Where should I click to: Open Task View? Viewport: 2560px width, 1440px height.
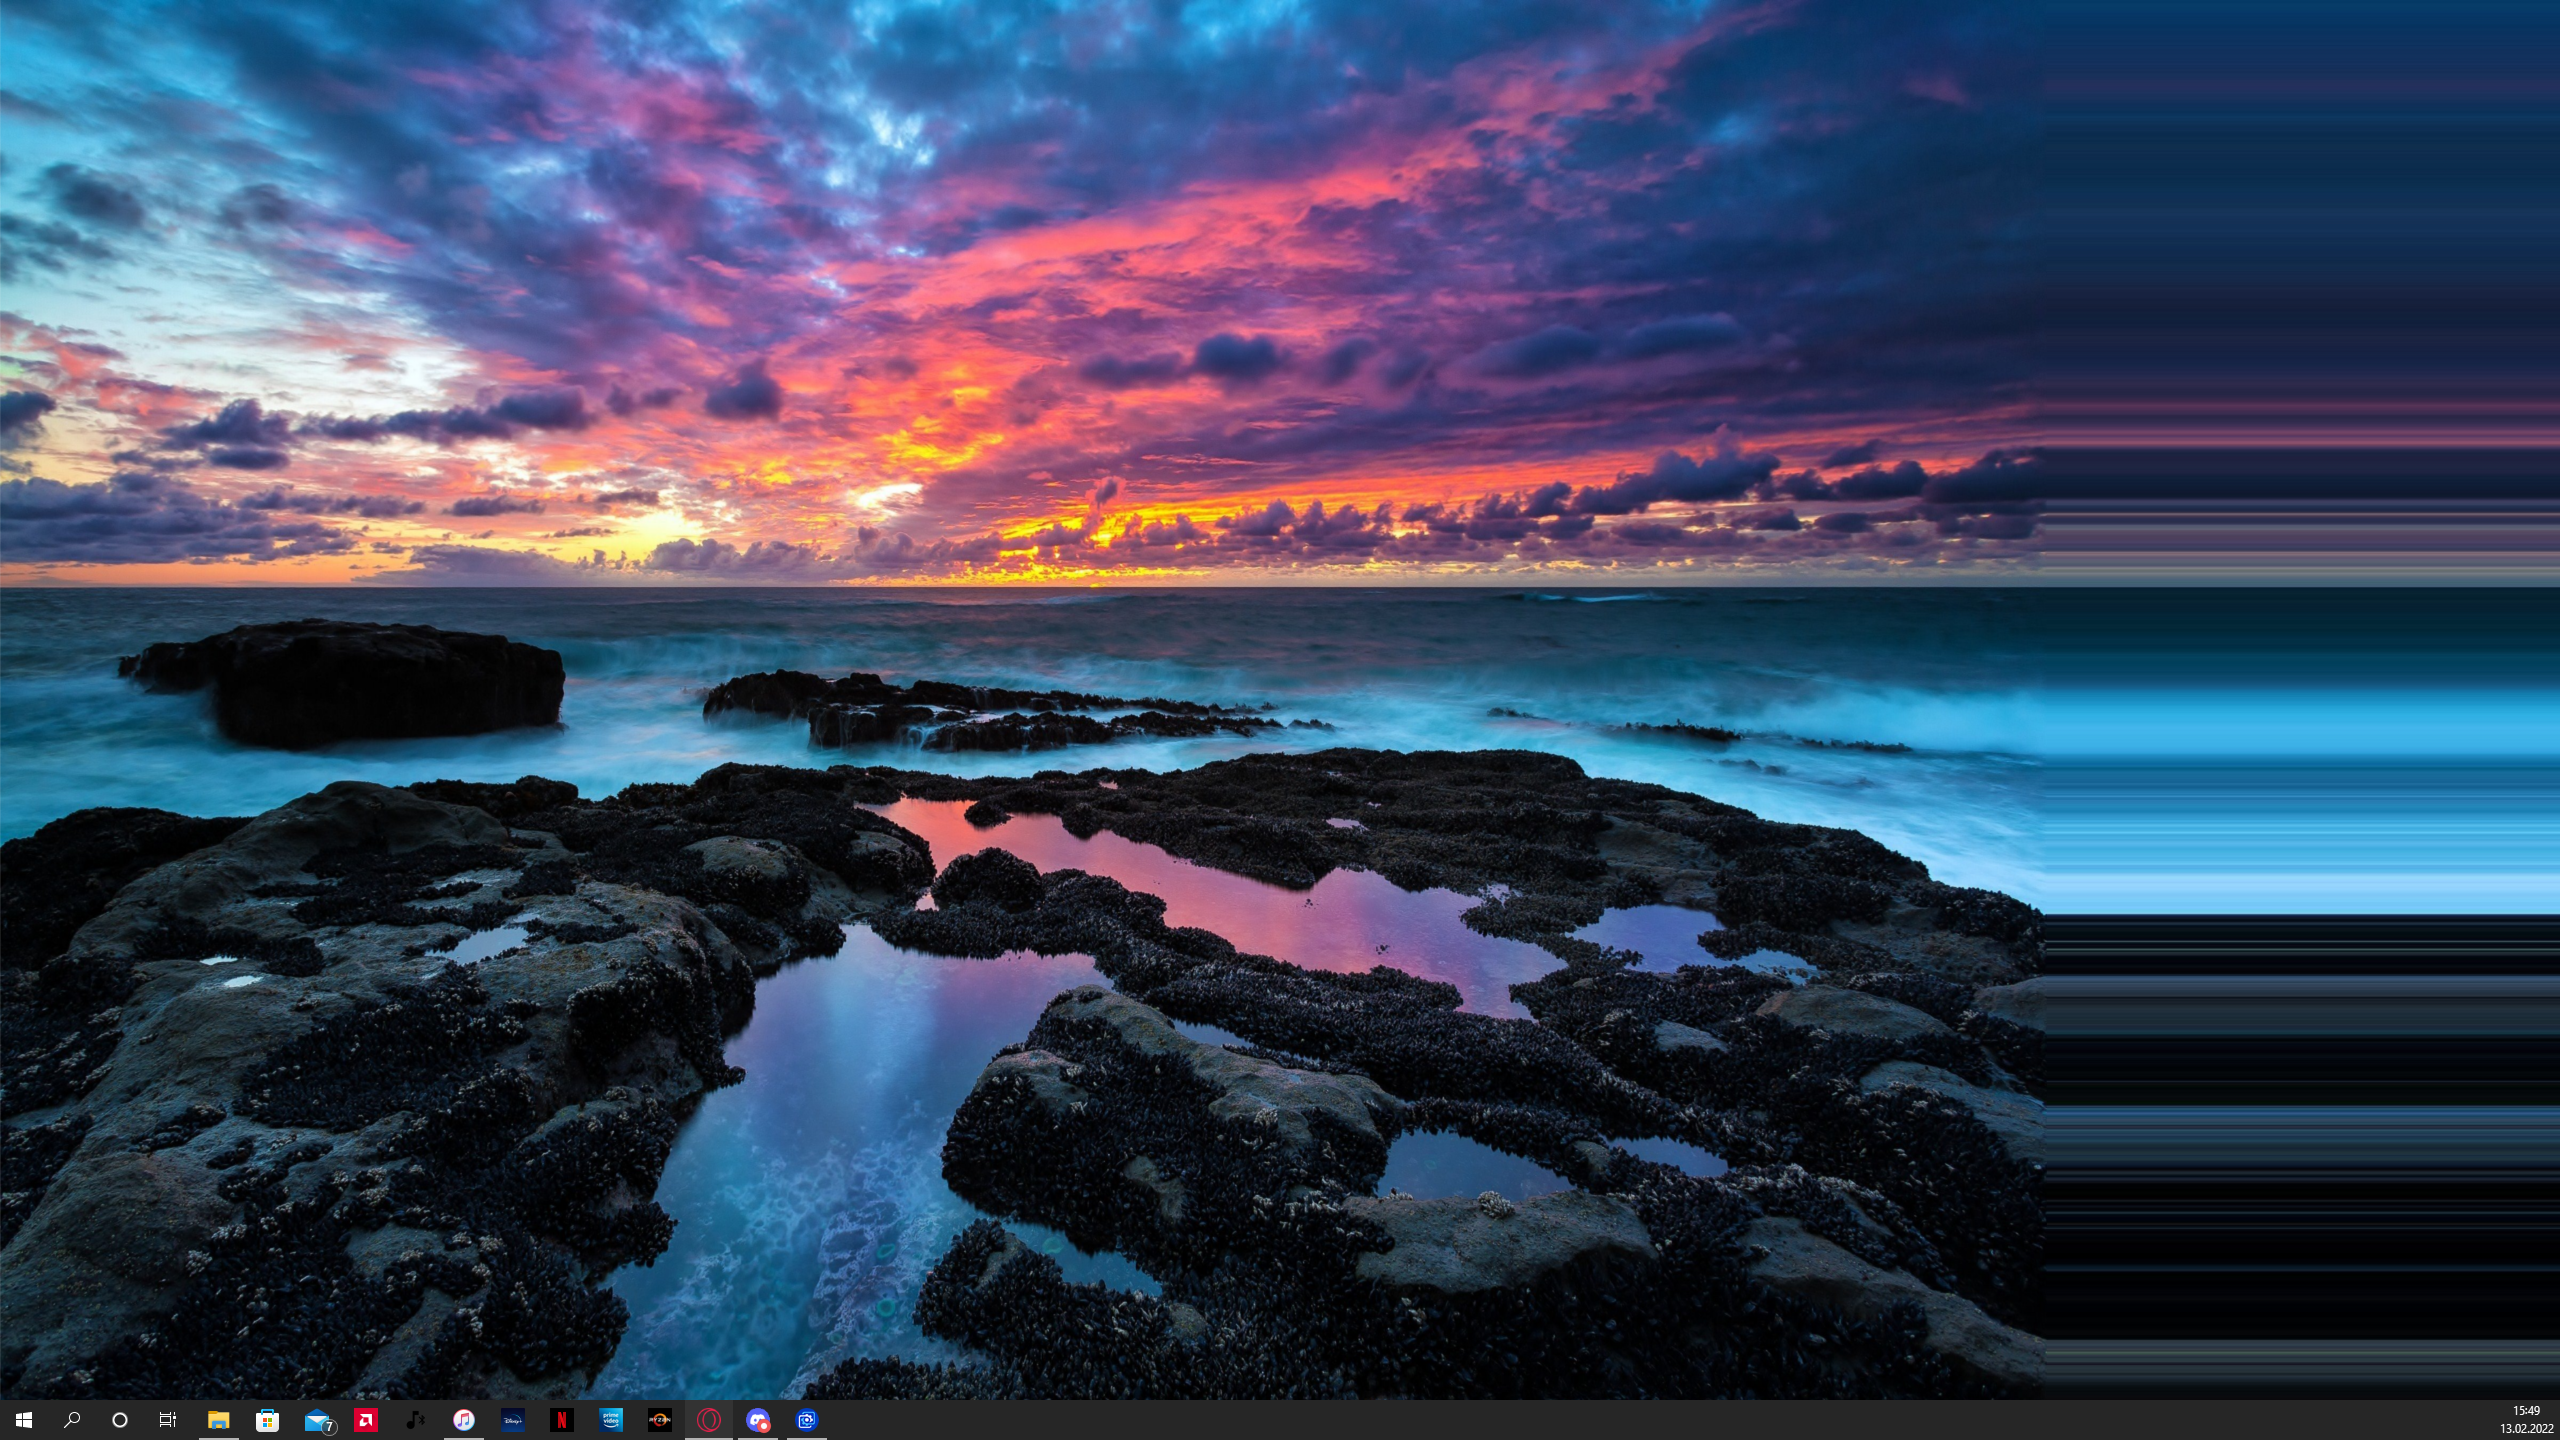(x=168, y=1420)
